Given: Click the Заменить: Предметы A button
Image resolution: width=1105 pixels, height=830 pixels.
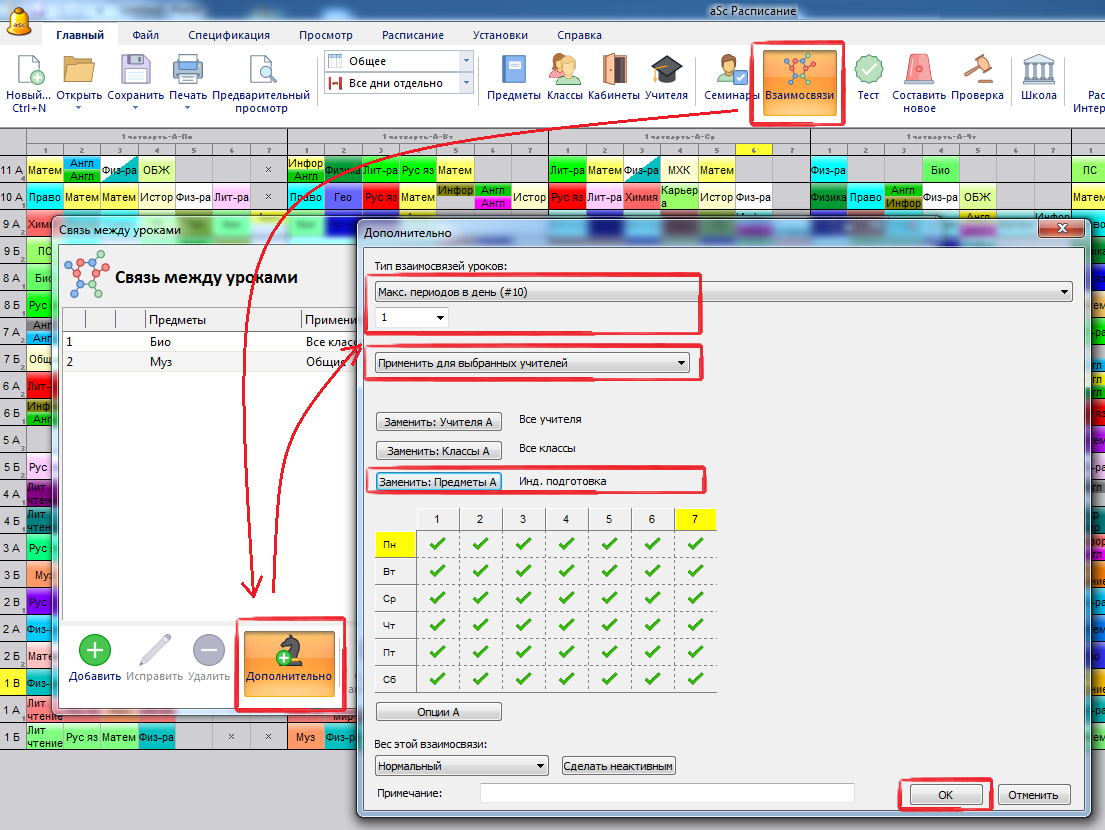Looking at the screenshot, I should (x=438, y=481).
